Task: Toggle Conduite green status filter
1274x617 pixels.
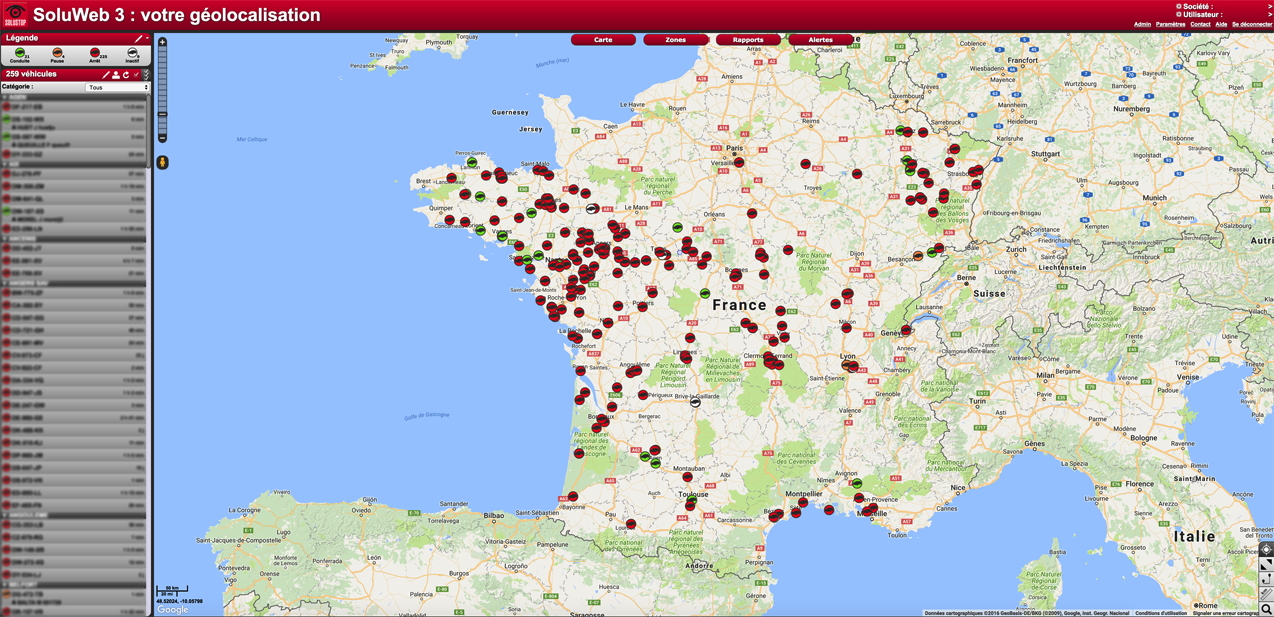Action: tap(20, 54)
